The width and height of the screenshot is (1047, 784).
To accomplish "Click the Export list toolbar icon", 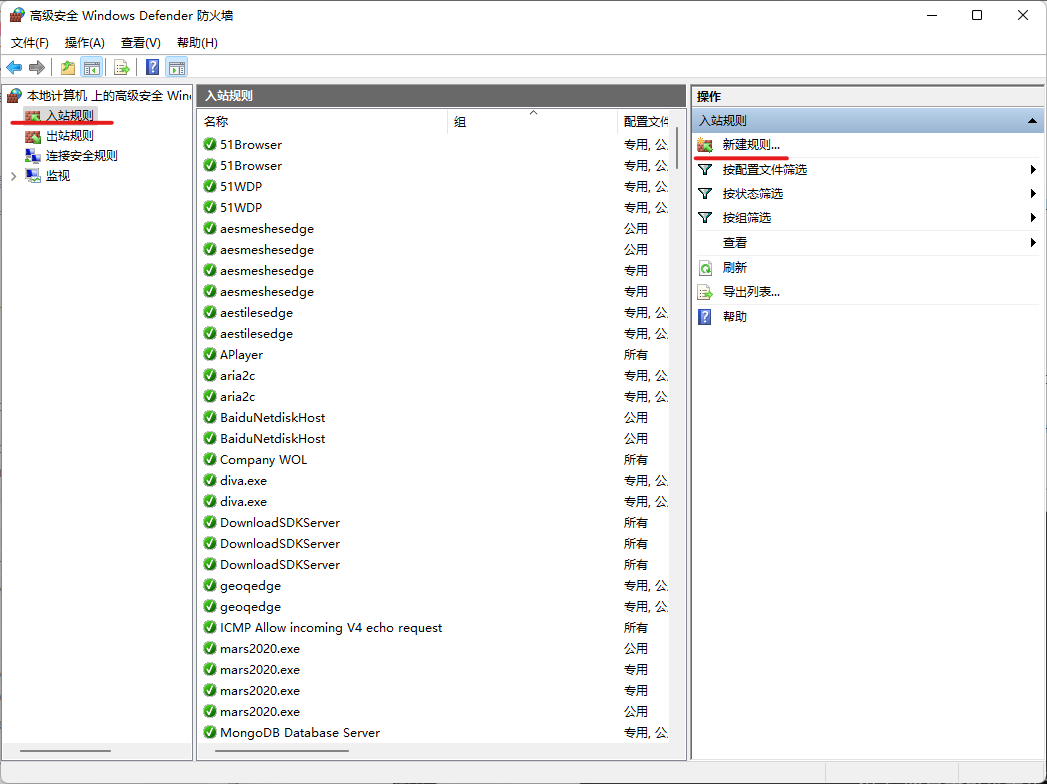I will point(122,67).
